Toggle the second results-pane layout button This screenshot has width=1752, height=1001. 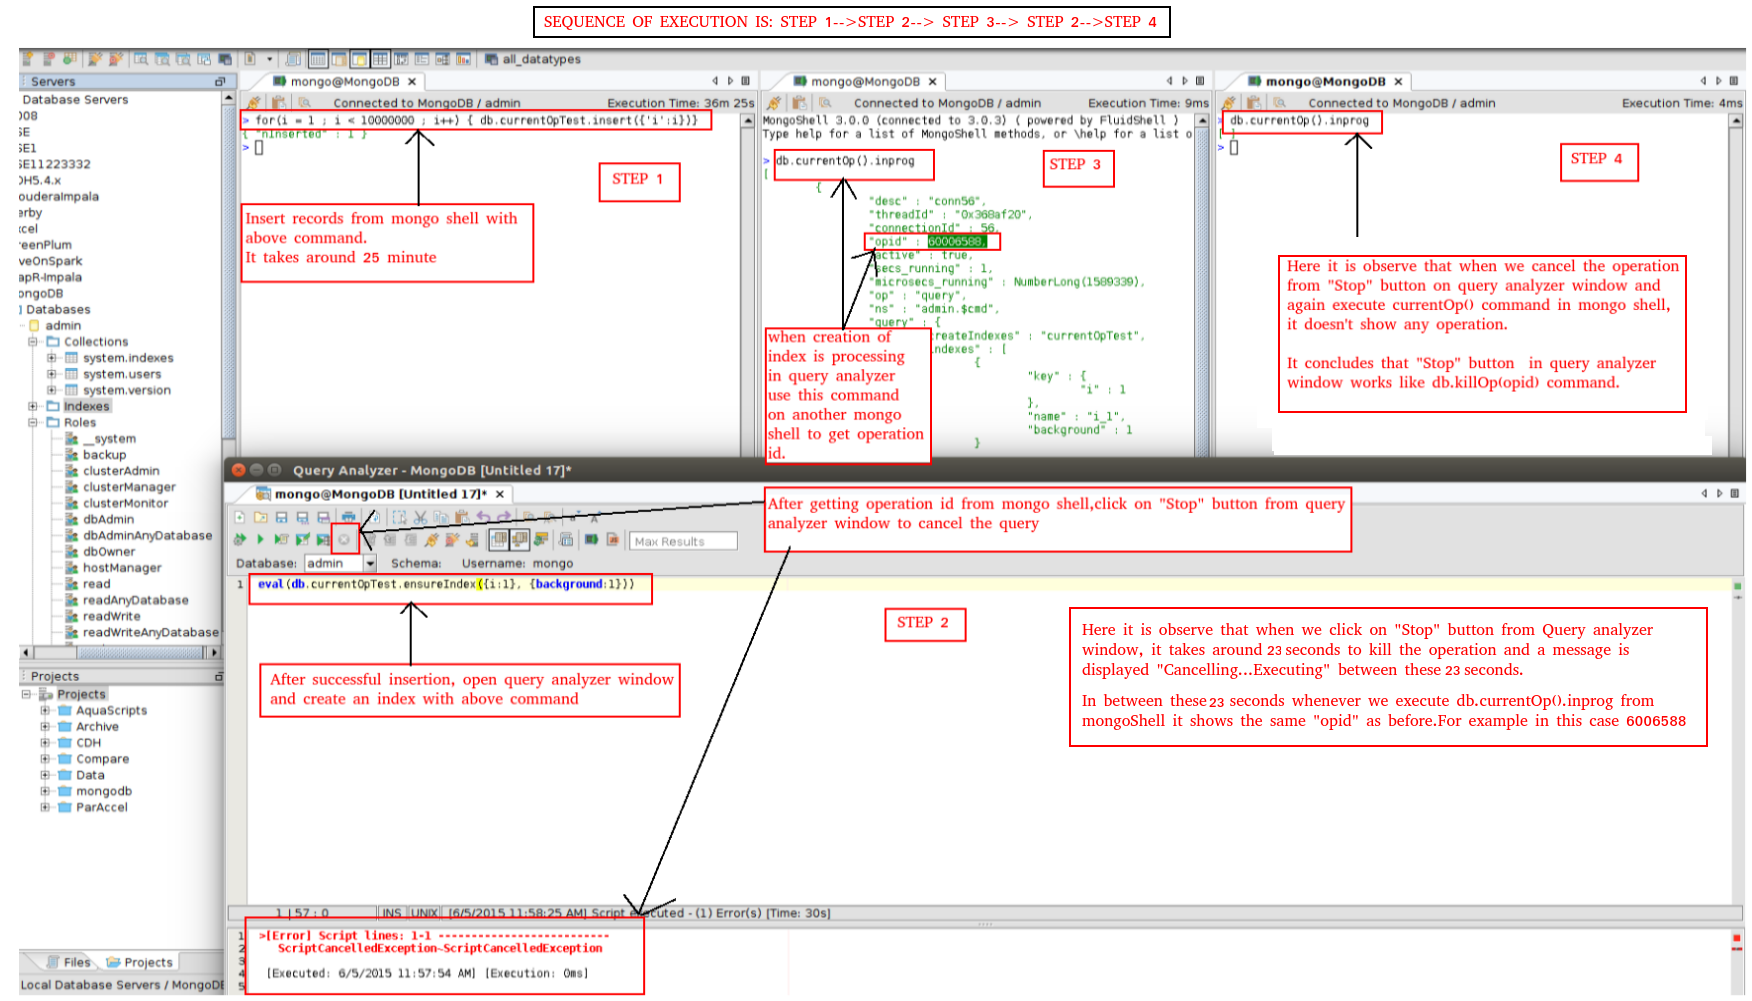tap(520, 539)
